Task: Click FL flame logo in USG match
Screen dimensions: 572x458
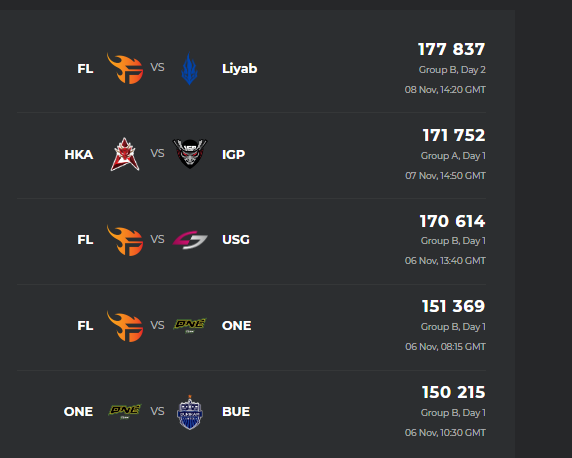Action: (125, 240)
